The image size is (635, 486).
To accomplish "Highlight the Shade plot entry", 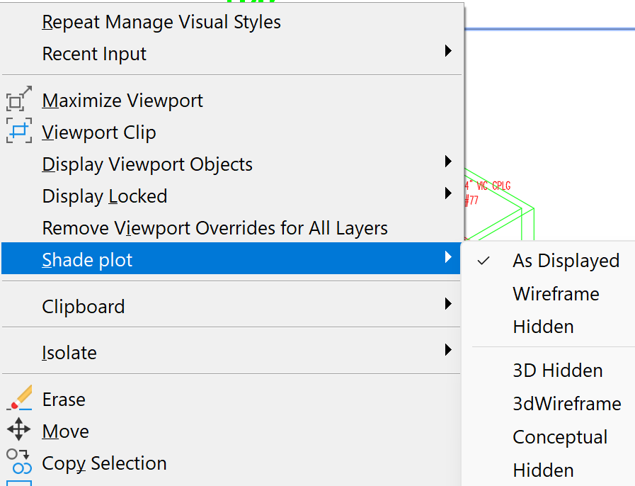I will [231, 258].
